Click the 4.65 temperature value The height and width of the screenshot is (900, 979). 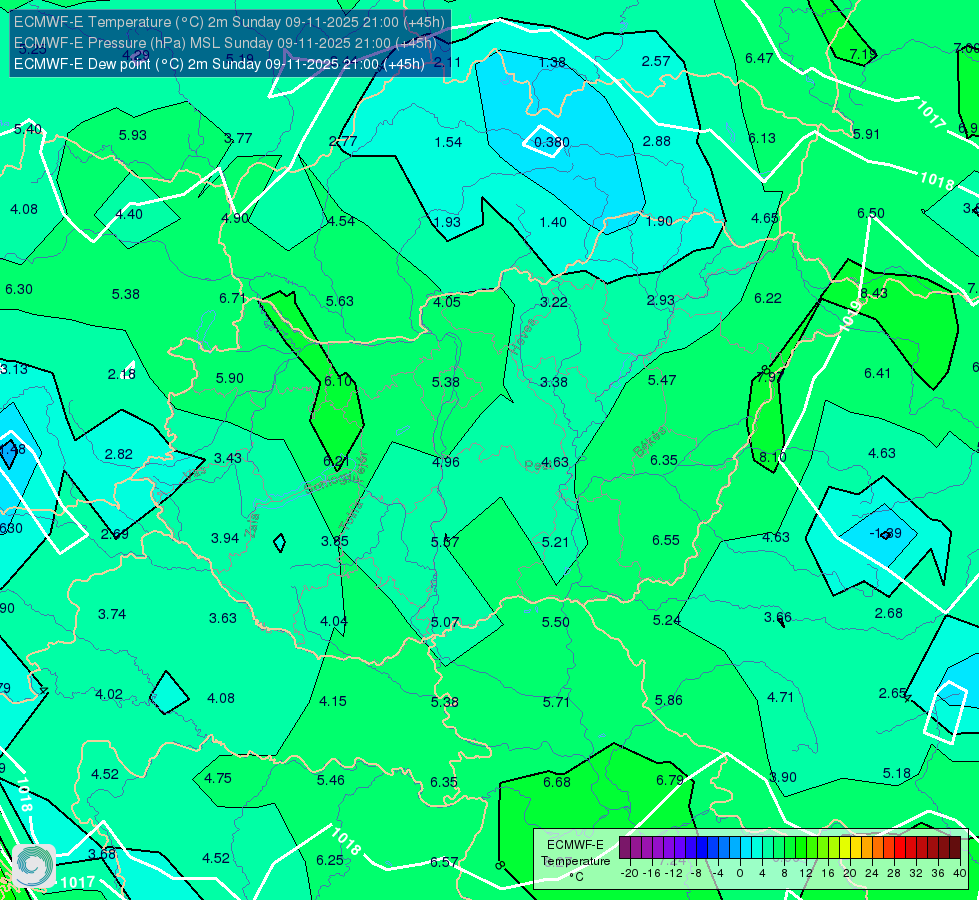(765, 219)
